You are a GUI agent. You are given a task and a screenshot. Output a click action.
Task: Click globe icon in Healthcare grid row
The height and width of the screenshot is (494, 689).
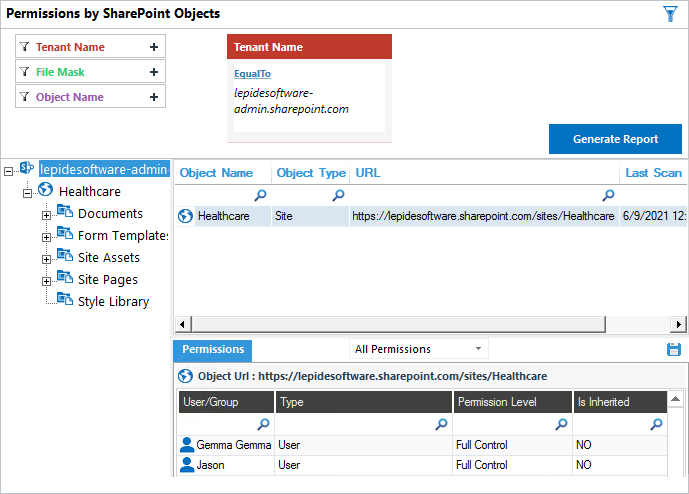(x=185, y=216)
